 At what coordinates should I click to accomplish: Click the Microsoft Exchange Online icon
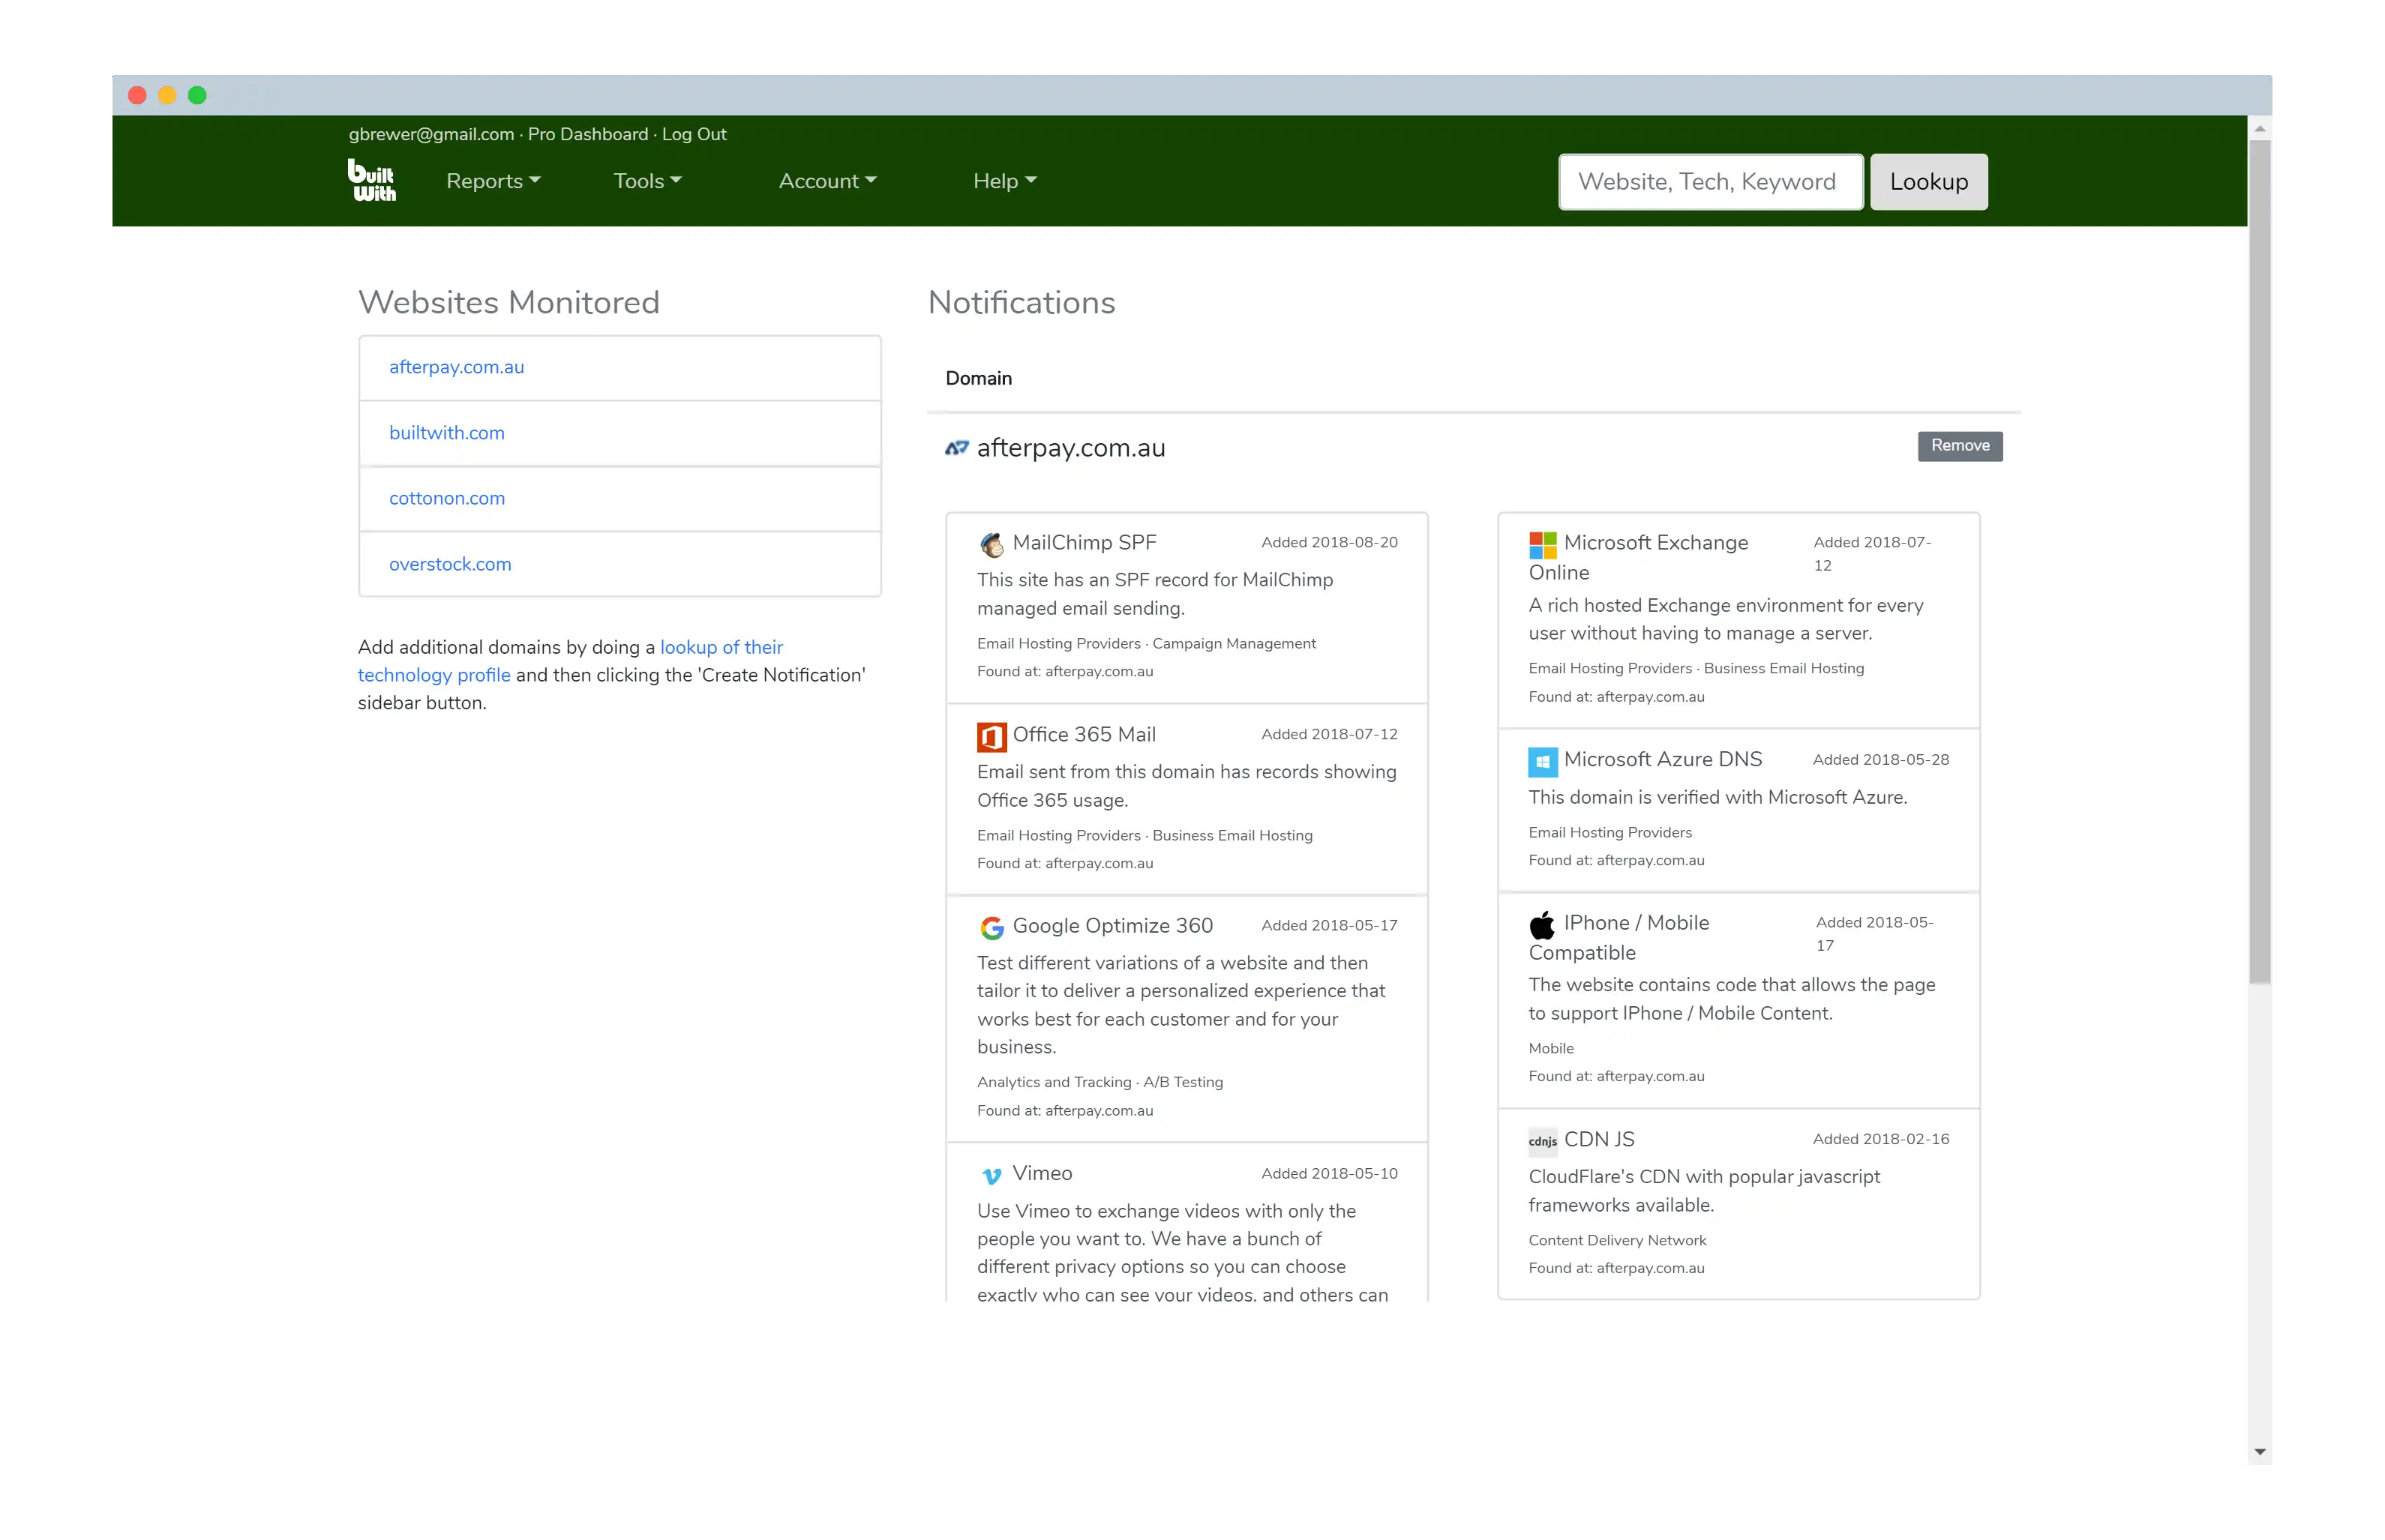coord(1542,544)
